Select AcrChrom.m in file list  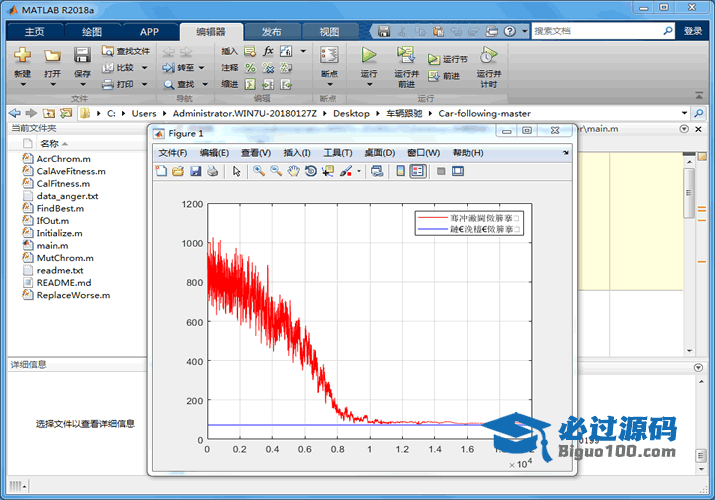[63, 159]
